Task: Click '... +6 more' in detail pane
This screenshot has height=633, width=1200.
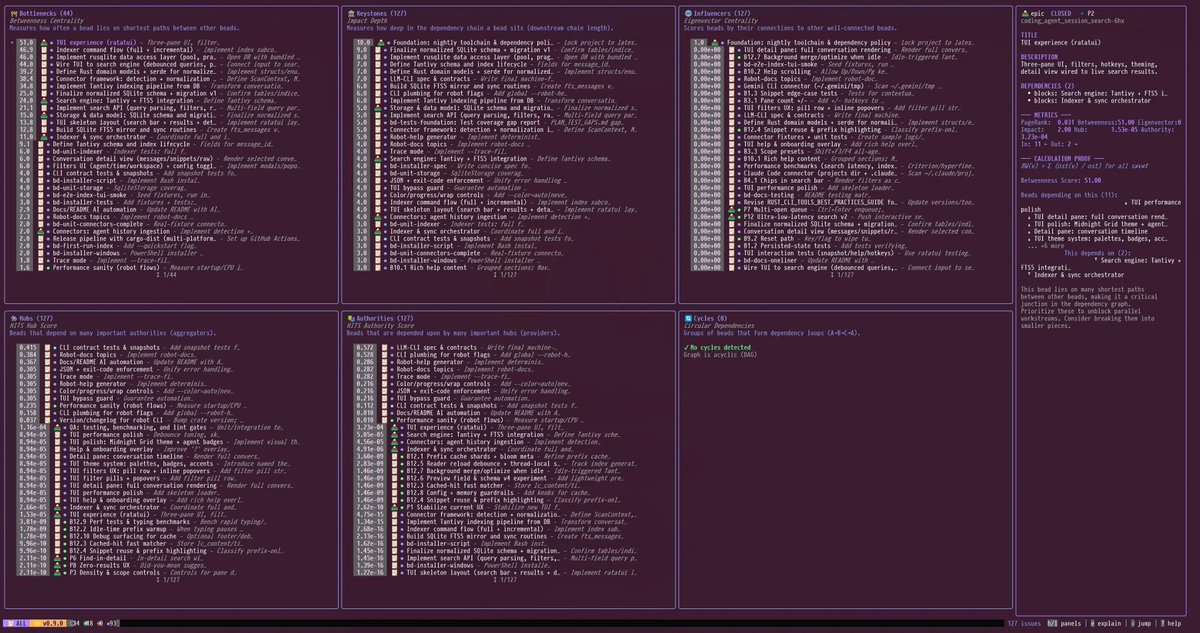Action: (x=1045, y=246)
